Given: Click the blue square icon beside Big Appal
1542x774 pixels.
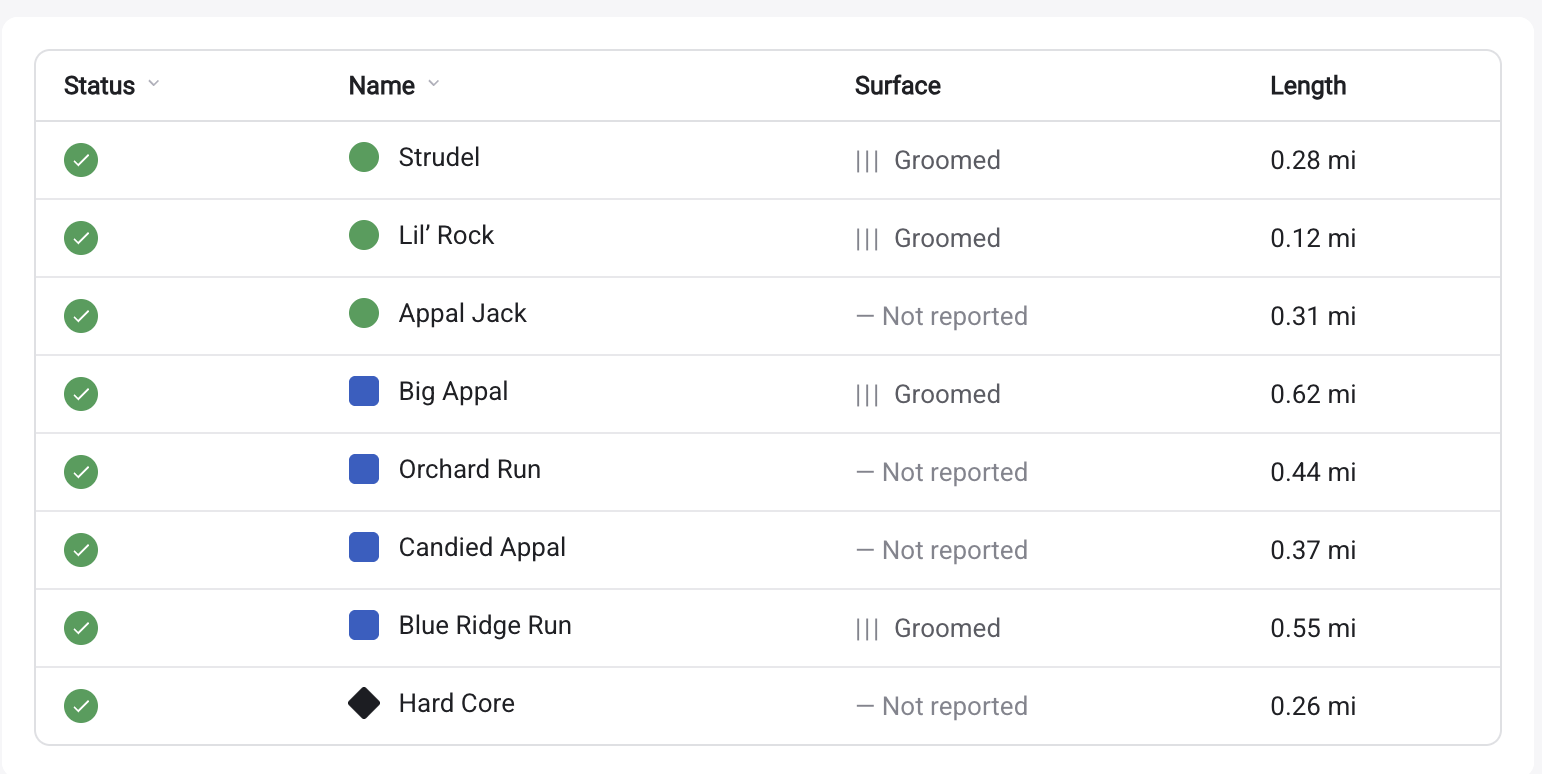Looking at the screenshot, I should [364, 391].
